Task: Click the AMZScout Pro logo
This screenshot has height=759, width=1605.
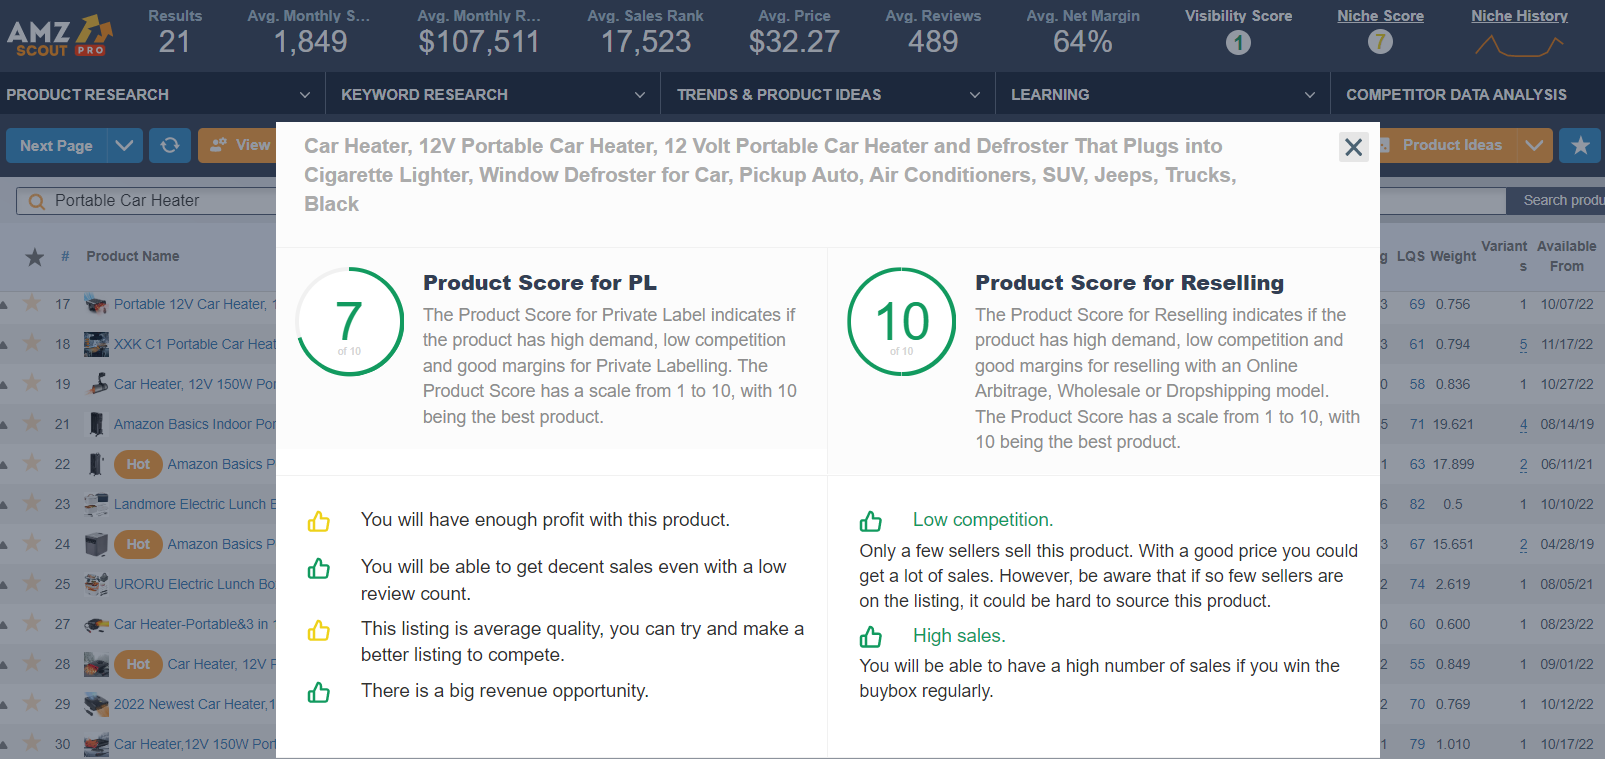Action: tap(58, 33)
